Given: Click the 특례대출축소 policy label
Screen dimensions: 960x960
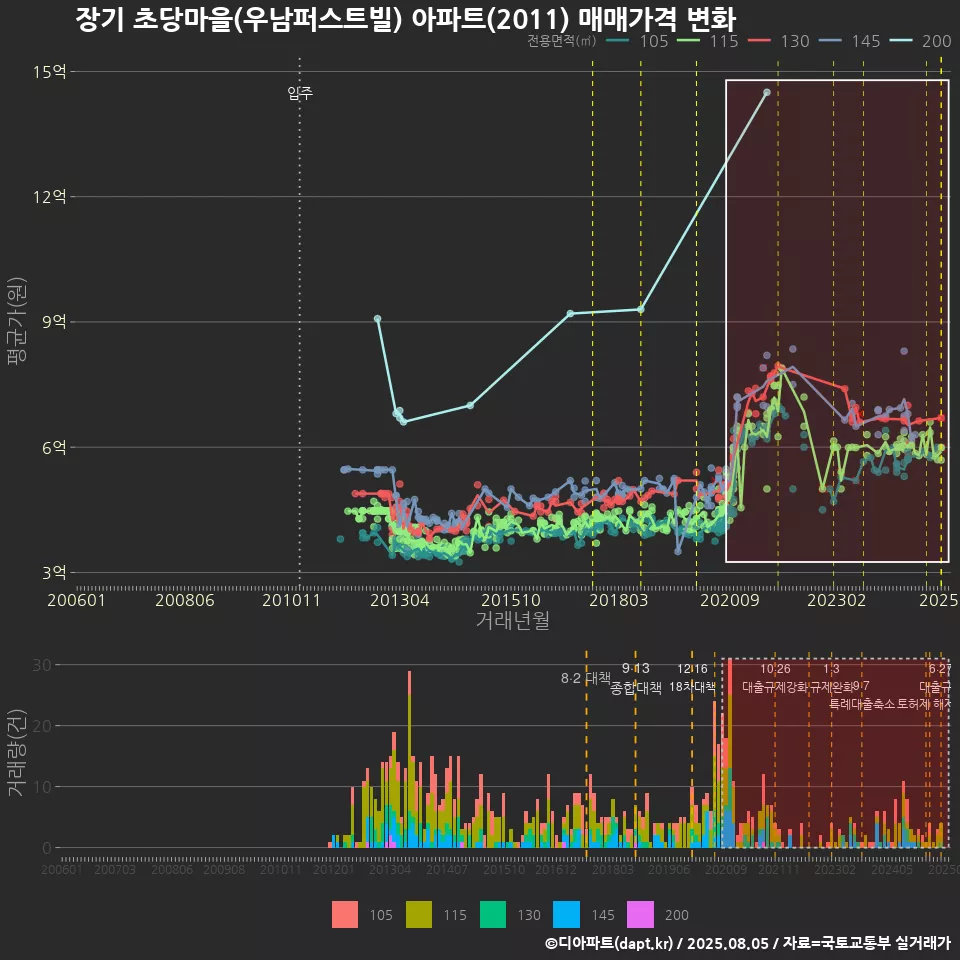Looking at the screenshot, I should [862, 704].
